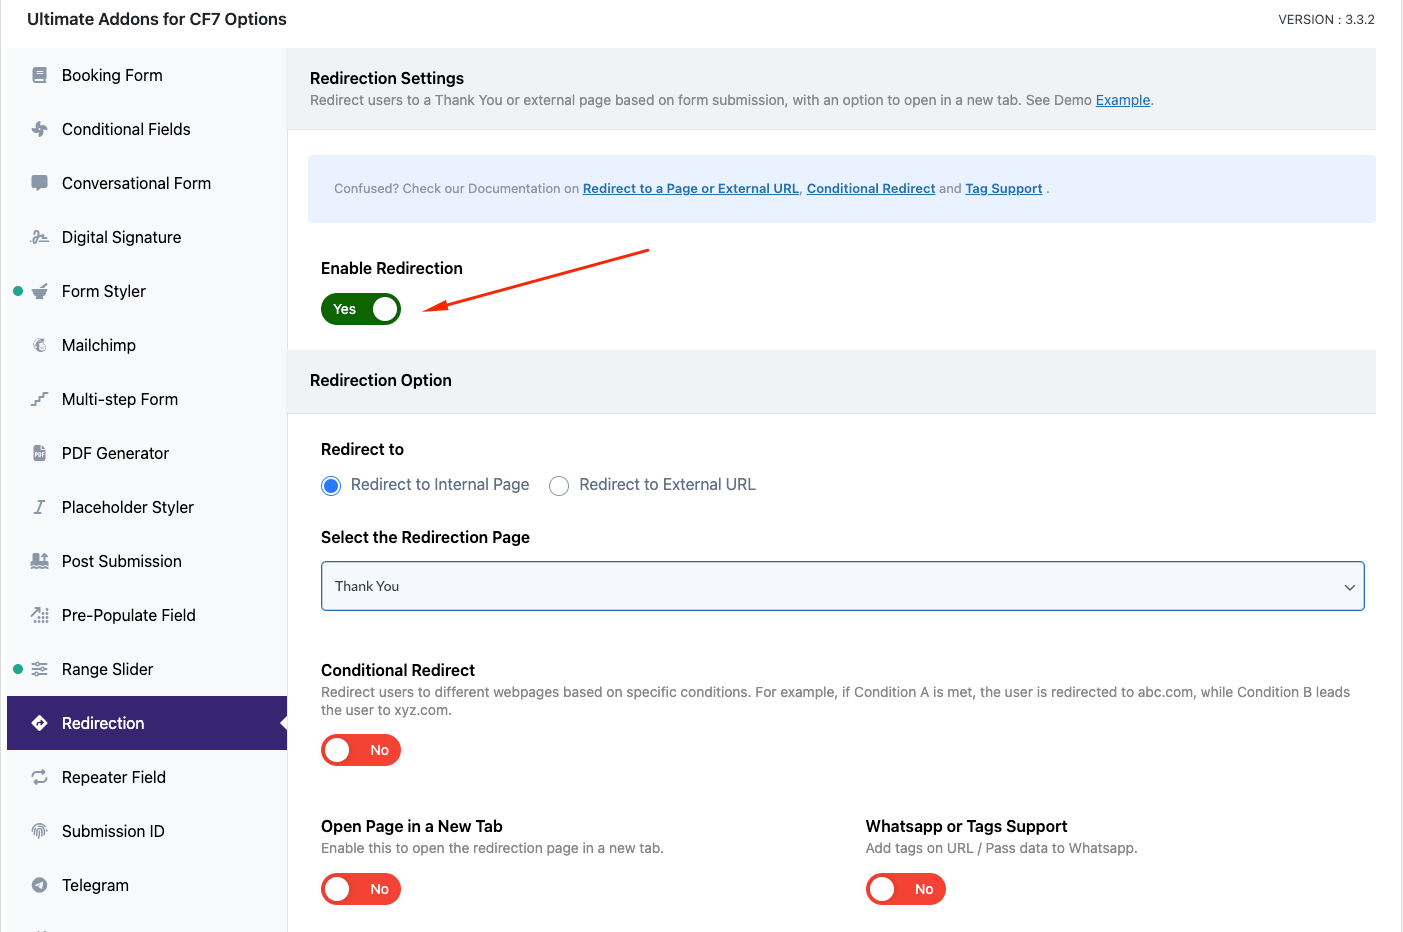Click the Mailchimp icon in the sidebar

click(x=40, y=345)
